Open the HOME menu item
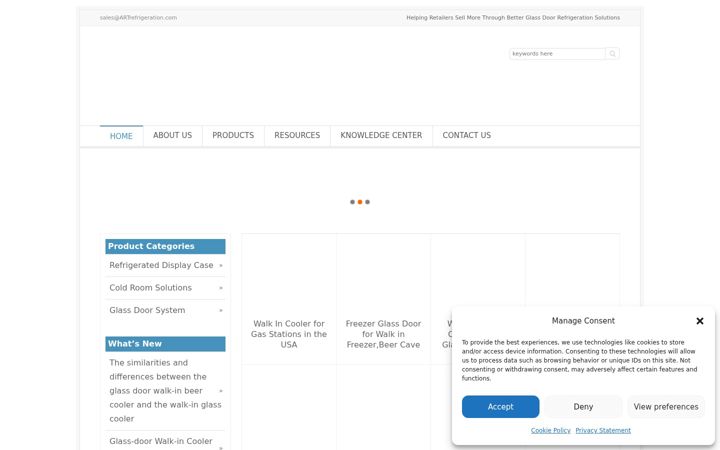This screenshot has height=450, width=720. point(121,136)
